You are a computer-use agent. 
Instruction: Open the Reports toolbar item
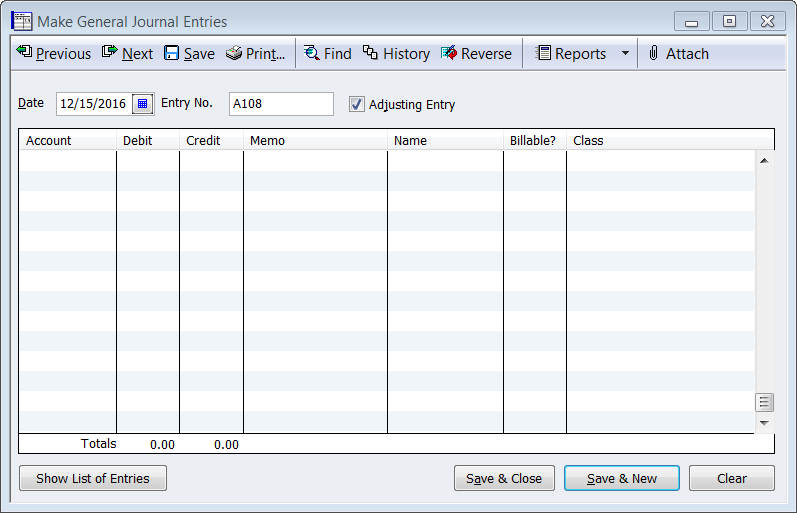(x=571, y=54)
